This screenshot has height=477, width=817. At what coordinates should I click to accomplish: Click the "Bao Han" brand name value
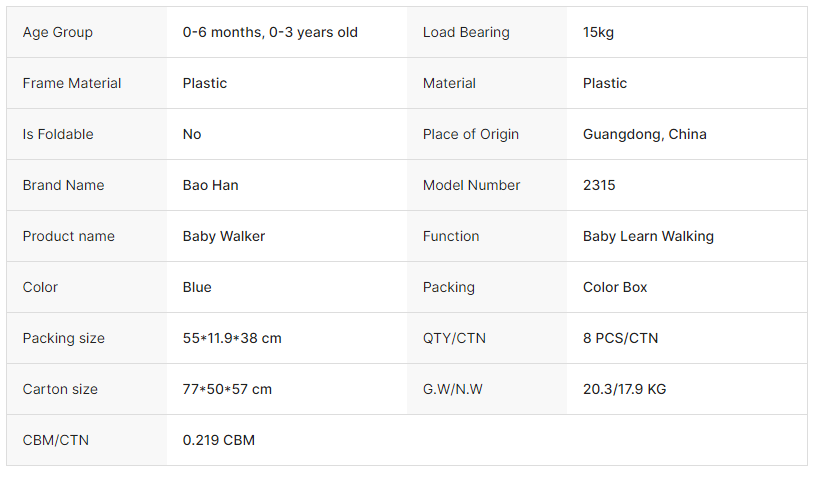click(210, 185)
